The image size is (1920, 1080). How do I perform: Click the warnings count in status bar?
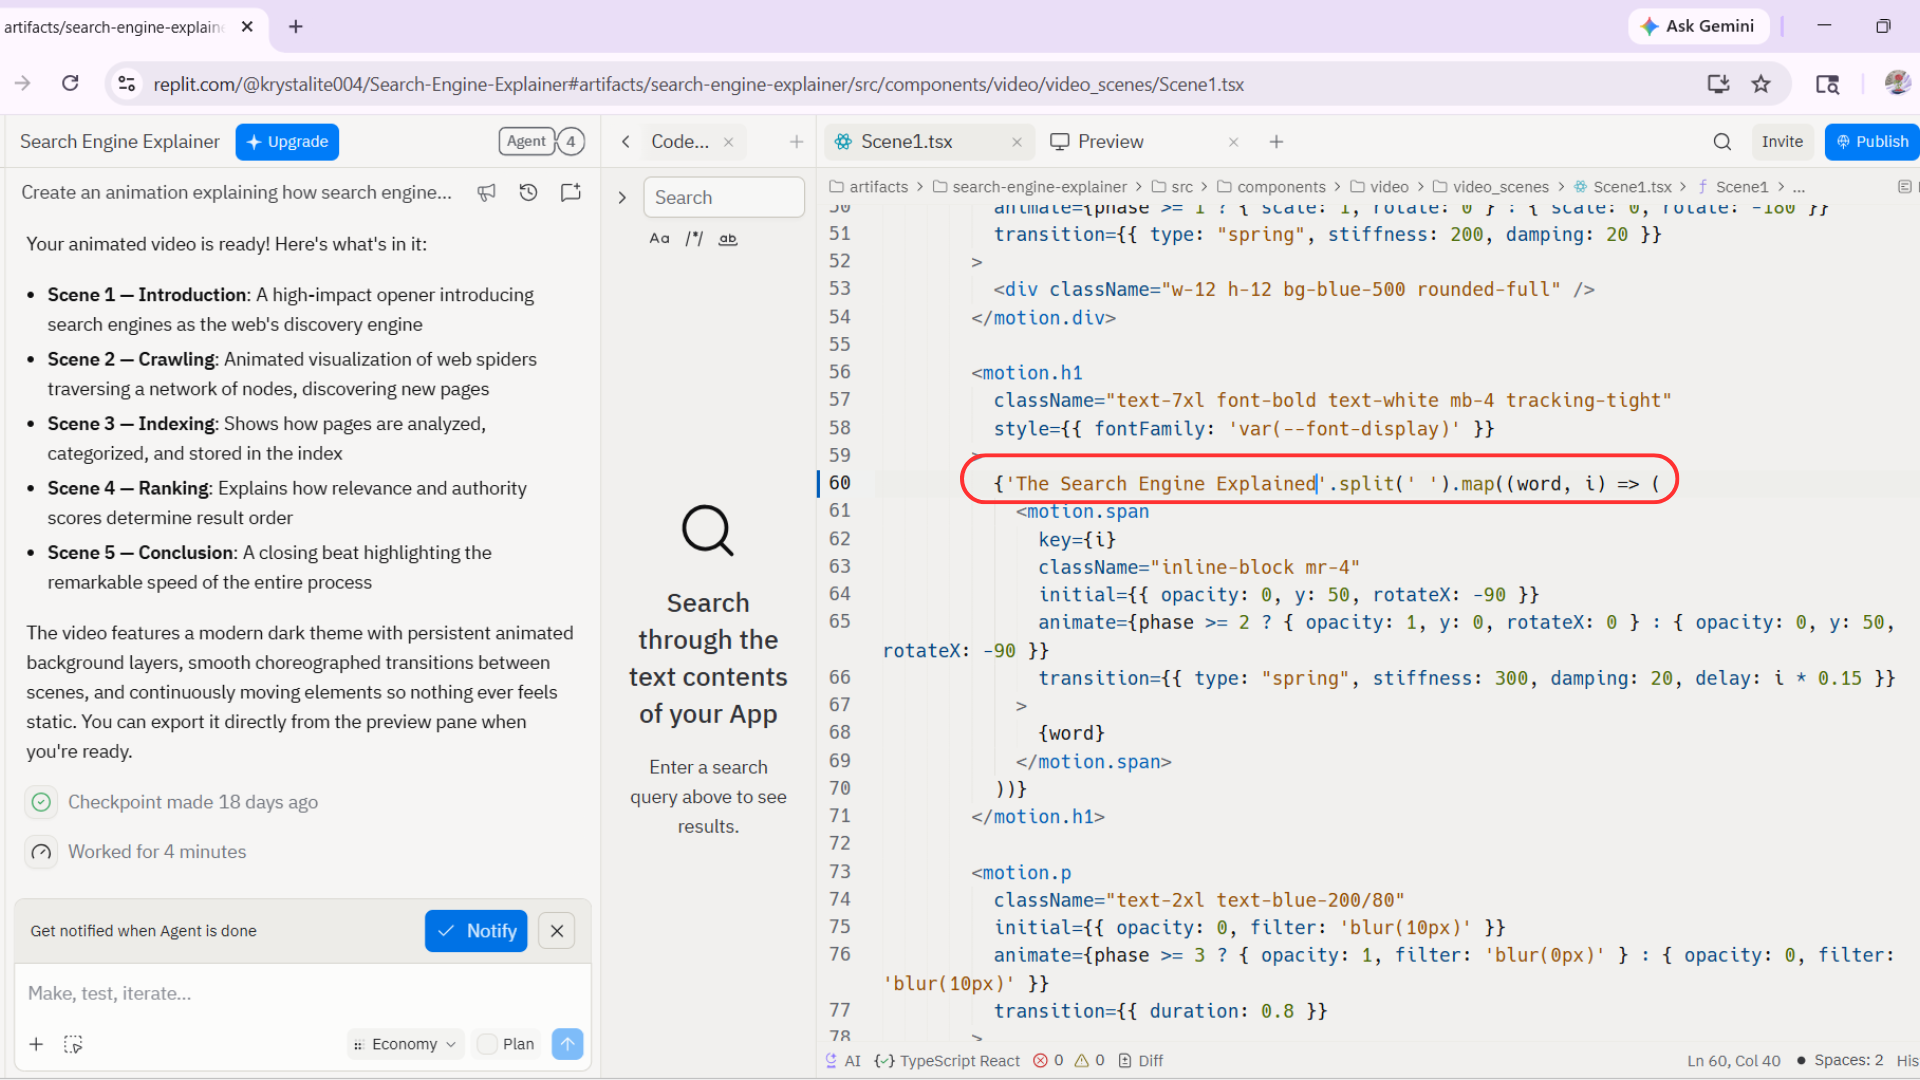1090,1061
